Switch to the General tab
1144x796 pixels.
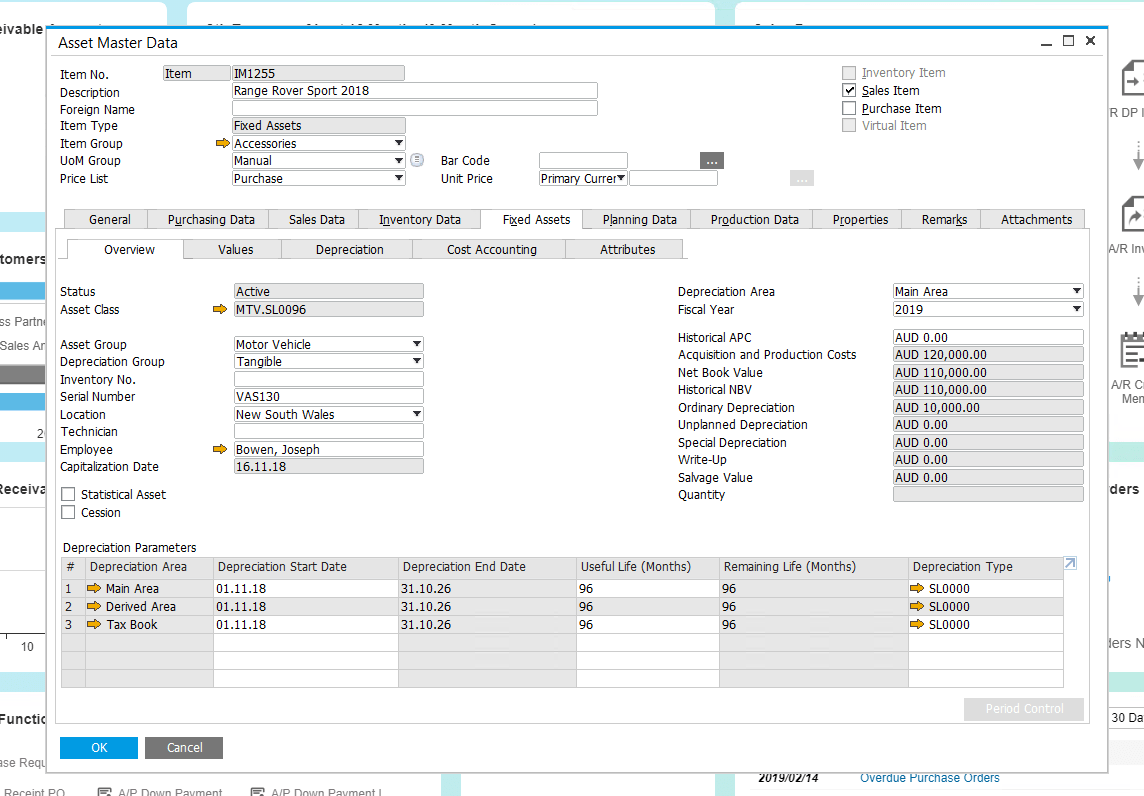point(109,220)
